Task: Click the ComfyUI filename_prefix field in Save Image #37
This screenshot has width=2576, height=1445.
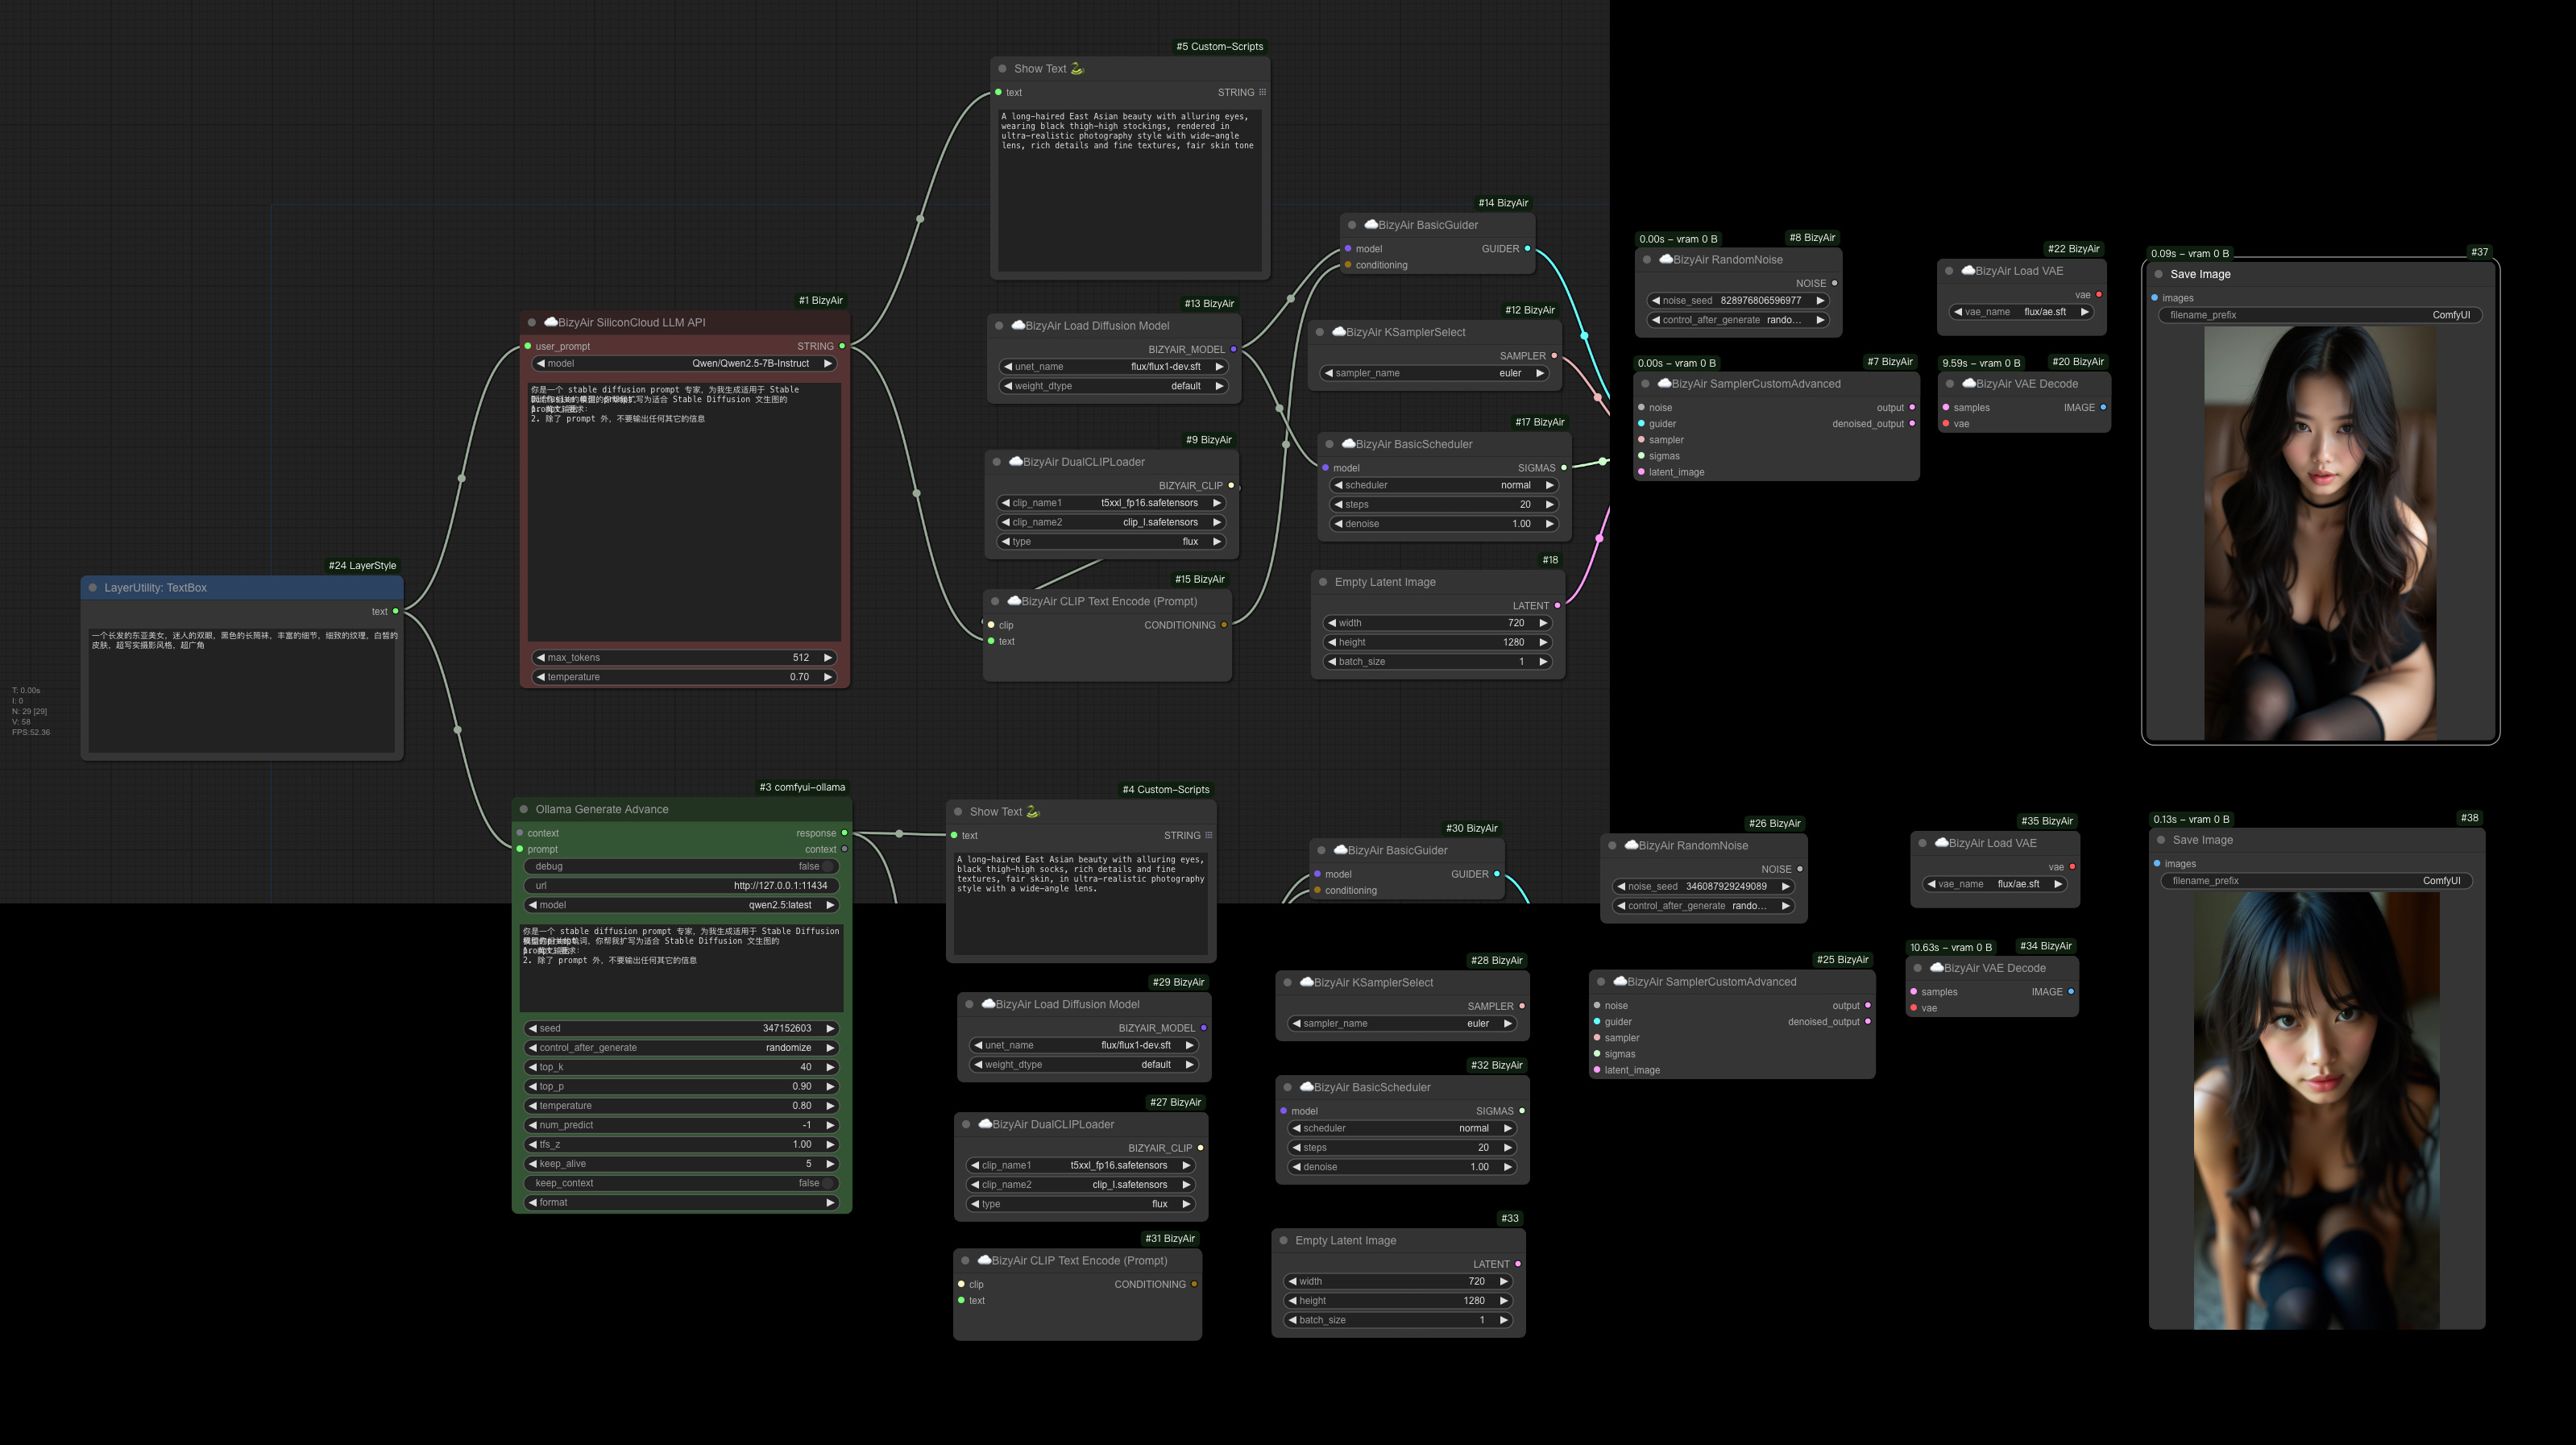Action: (x=2451, y=315)
